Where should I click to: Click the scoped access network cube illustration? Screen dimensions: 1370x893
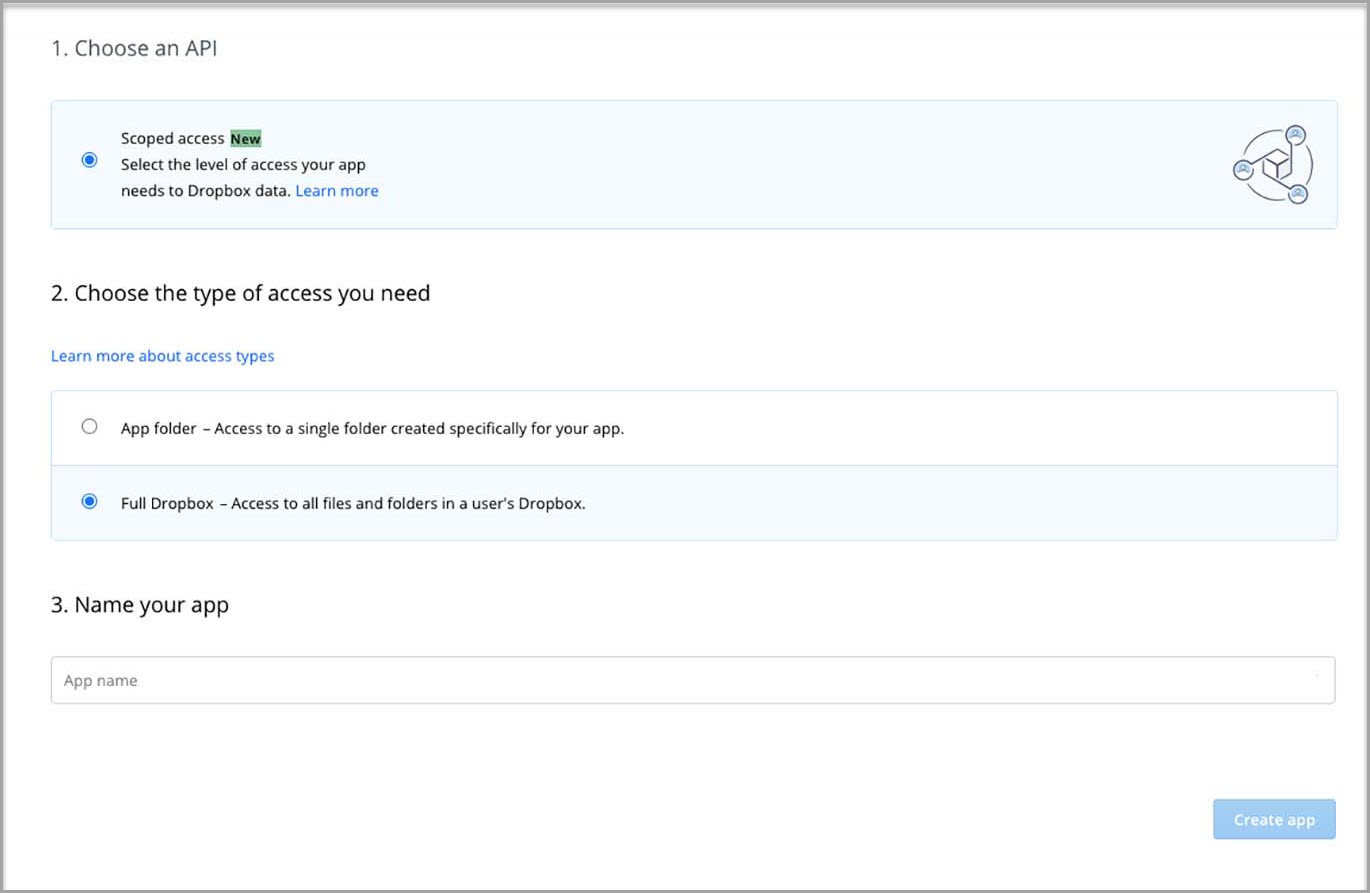click(x=1273, y=165)
